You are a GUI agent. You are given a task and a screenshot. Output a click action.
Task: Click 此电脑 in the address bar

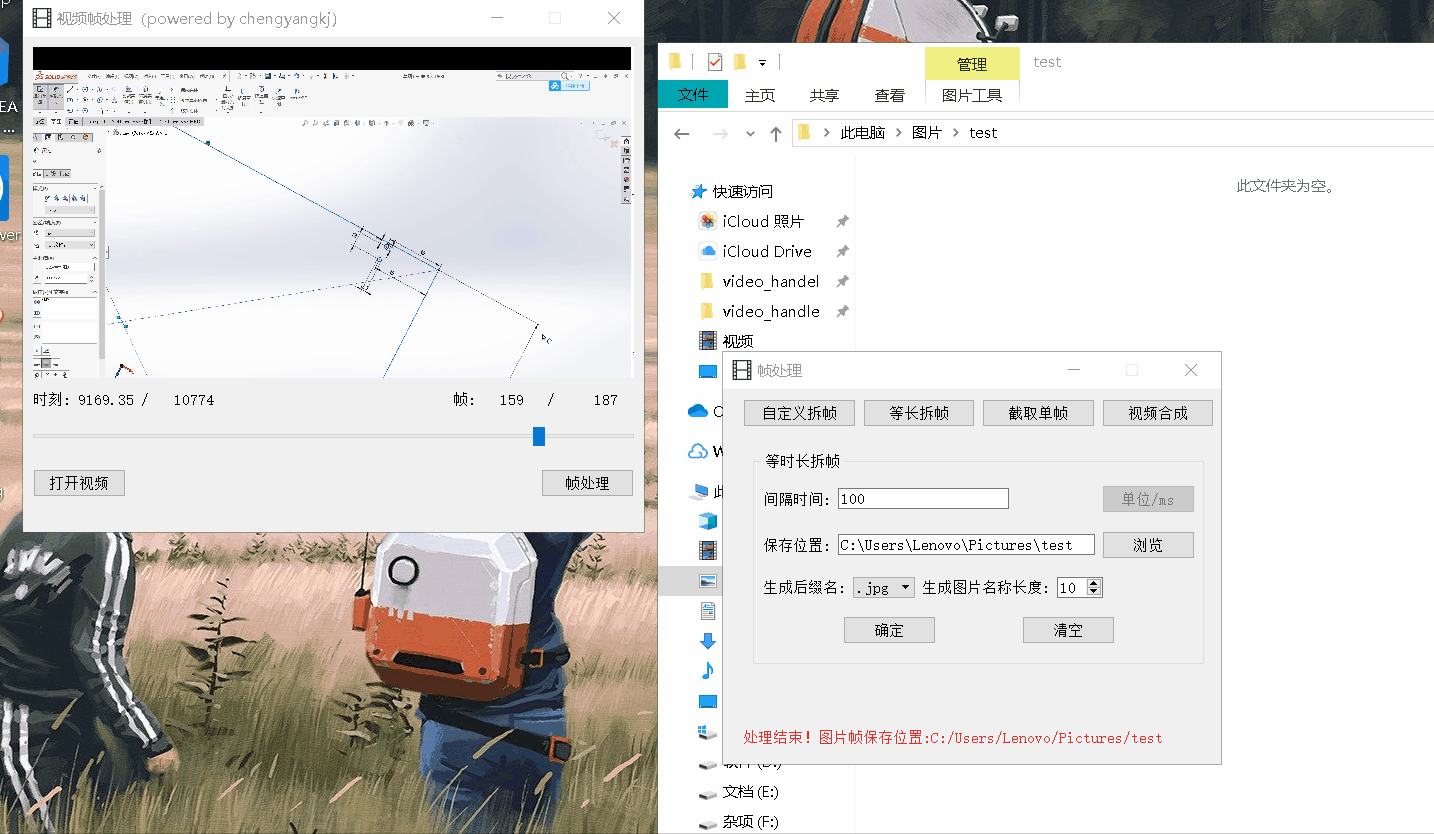(863, 133)
